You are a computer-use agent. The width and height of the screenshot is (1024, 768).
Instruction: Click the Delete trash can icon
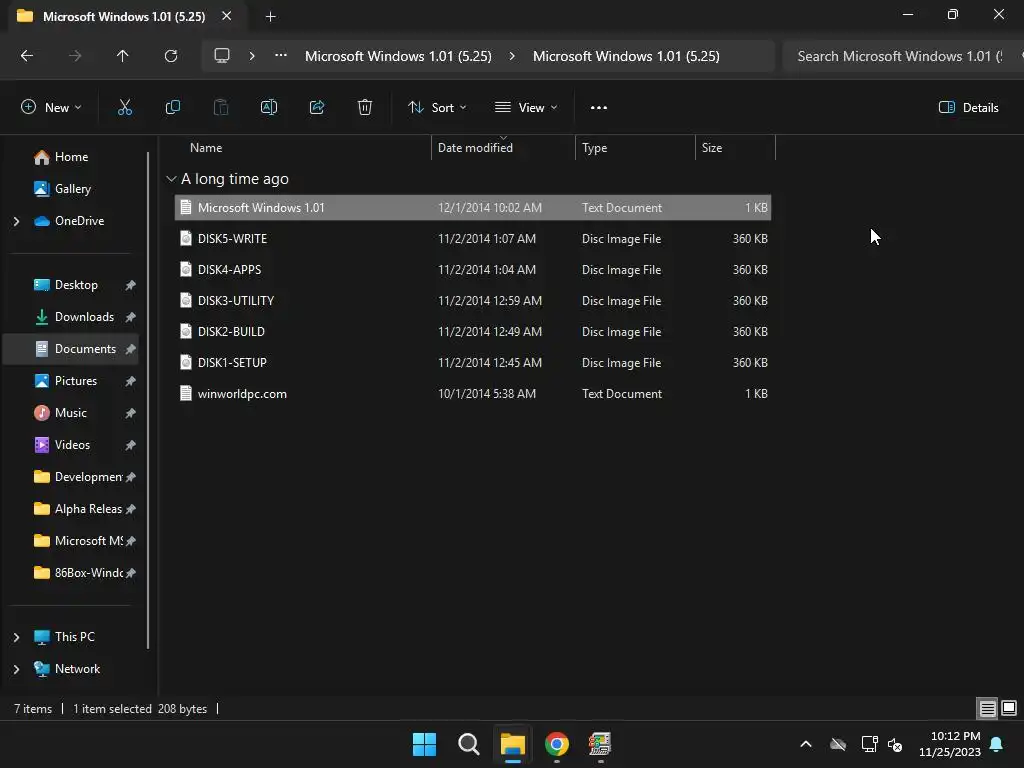pos(365,108)
